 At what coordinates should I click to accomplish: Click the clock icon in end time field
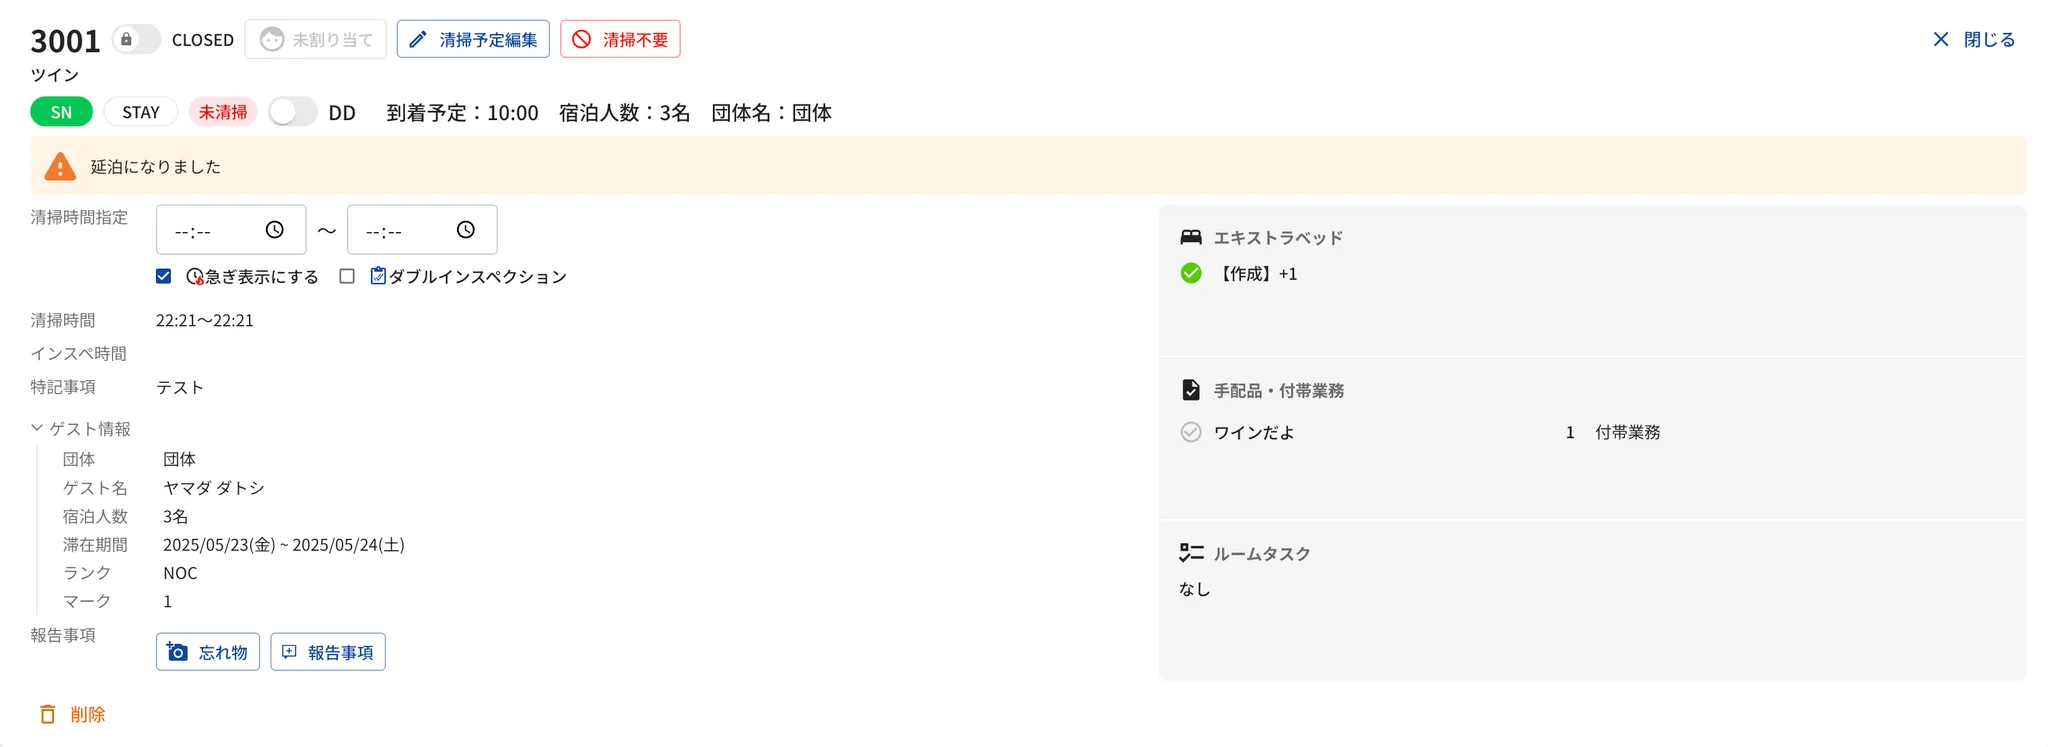tap(465, 230)
